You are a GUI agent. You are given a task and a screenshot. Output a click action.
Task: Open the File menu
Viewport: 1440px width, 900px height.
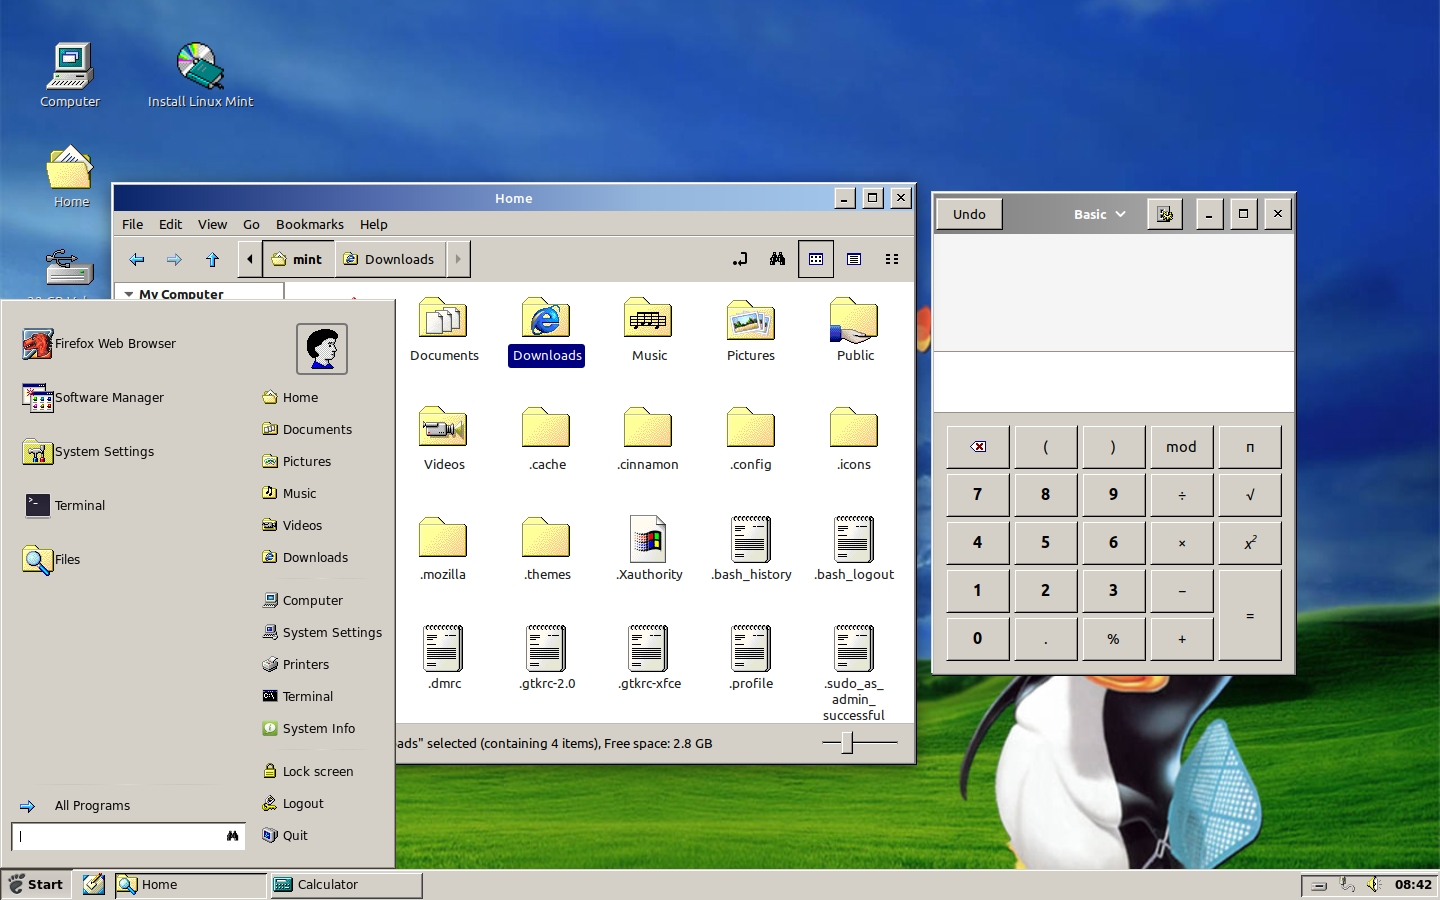point(132,224)
